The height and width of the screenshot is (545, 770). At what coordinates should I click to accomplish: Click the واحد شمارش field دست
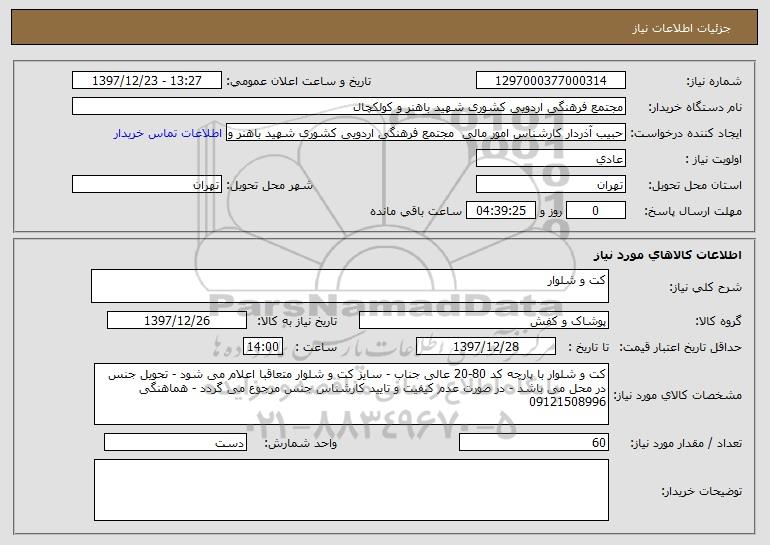tap(175, 442)
